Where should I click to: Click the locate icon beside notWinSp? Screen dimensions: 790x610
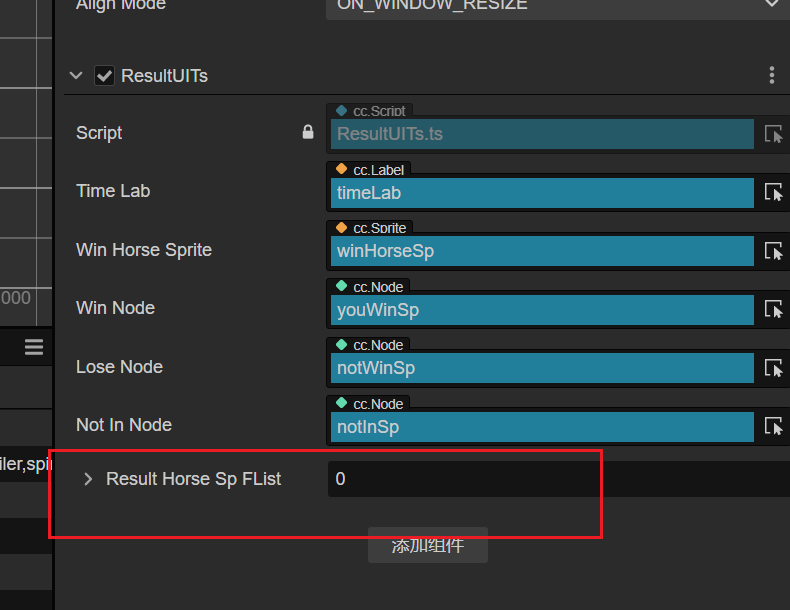(x=773, y=368)
